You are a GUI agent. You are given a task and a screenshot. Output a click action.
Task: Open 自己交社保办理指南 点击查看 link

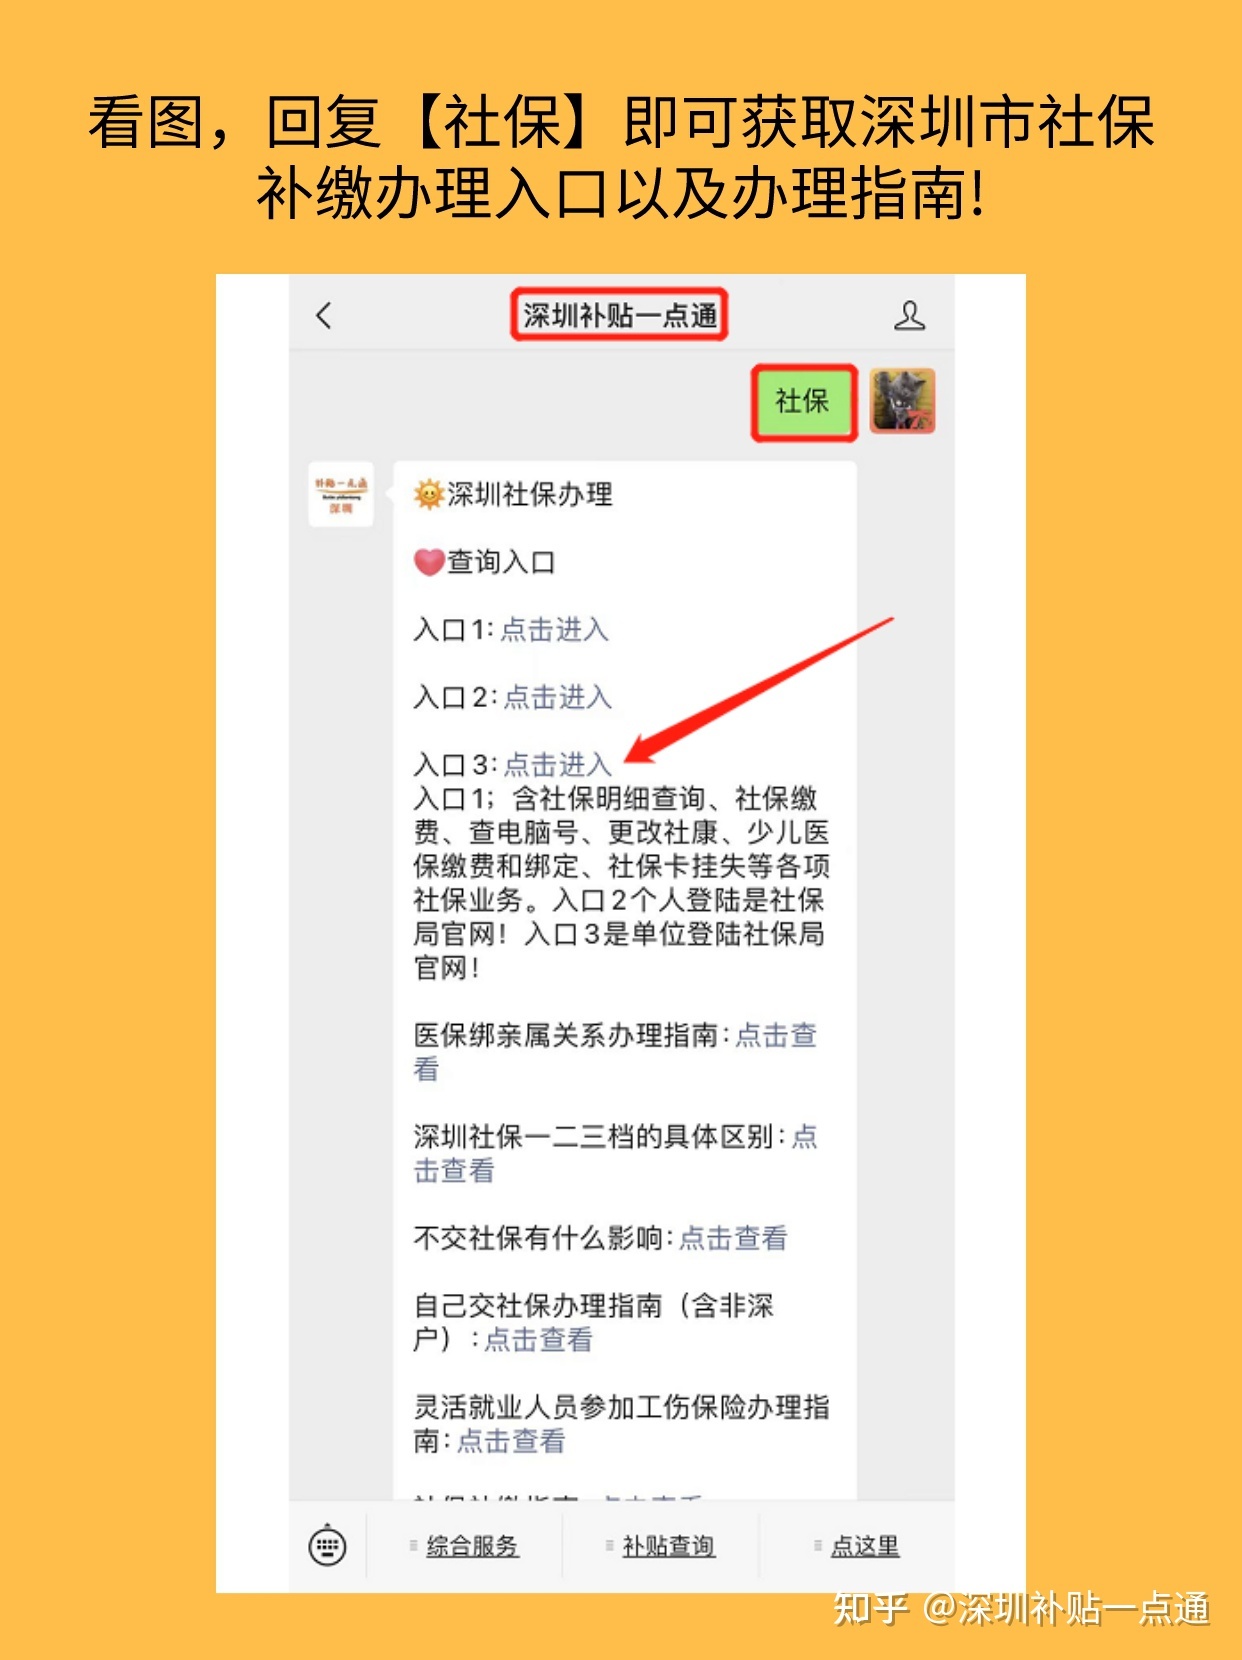[538, 1339]
